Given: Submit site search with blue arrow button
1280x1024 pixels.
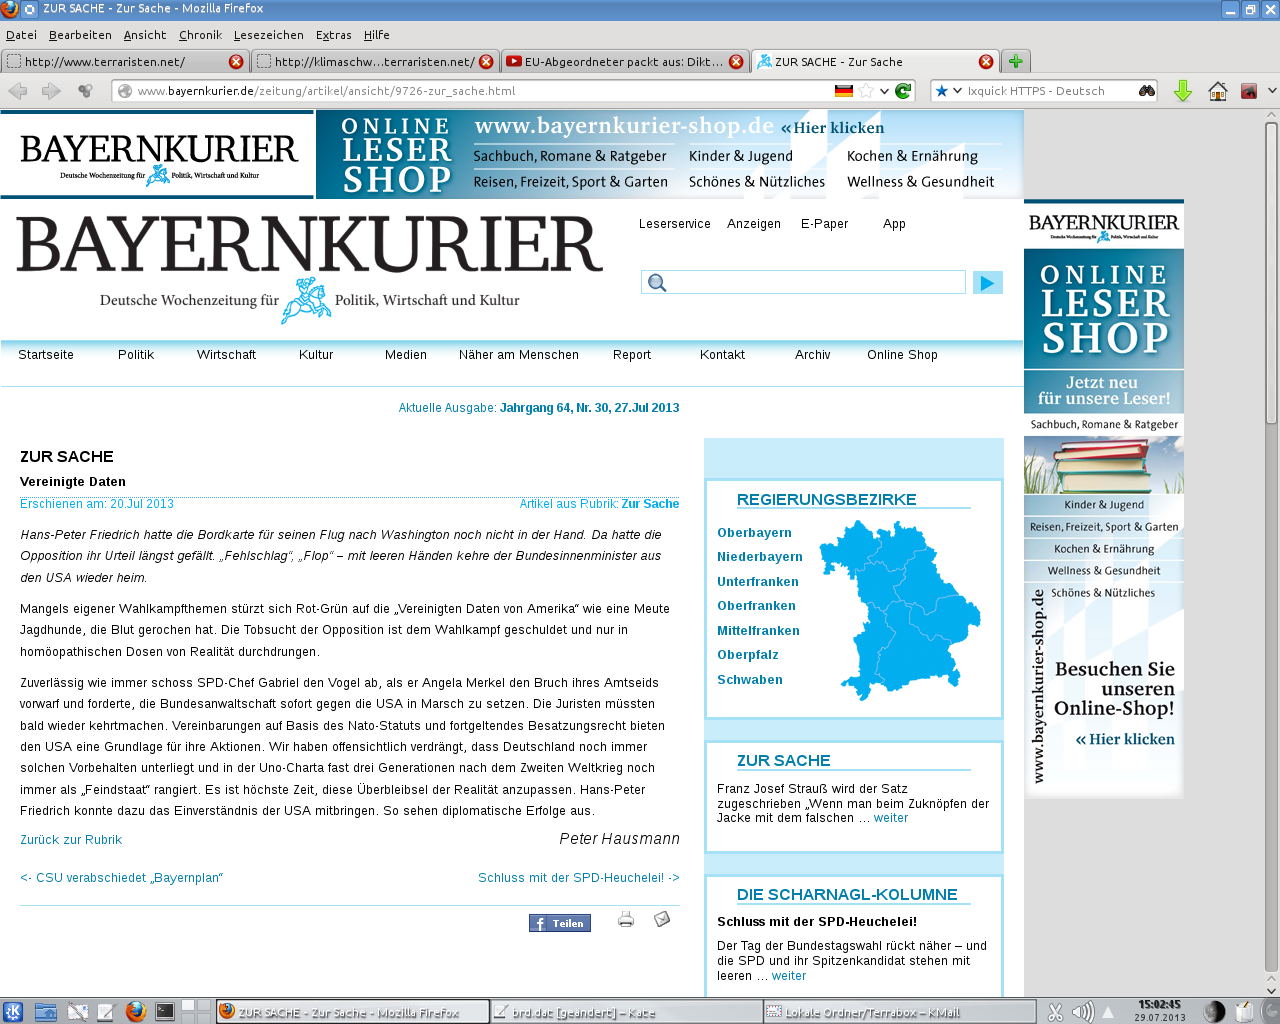Looking at the screenshot, I should pos(987,283).
